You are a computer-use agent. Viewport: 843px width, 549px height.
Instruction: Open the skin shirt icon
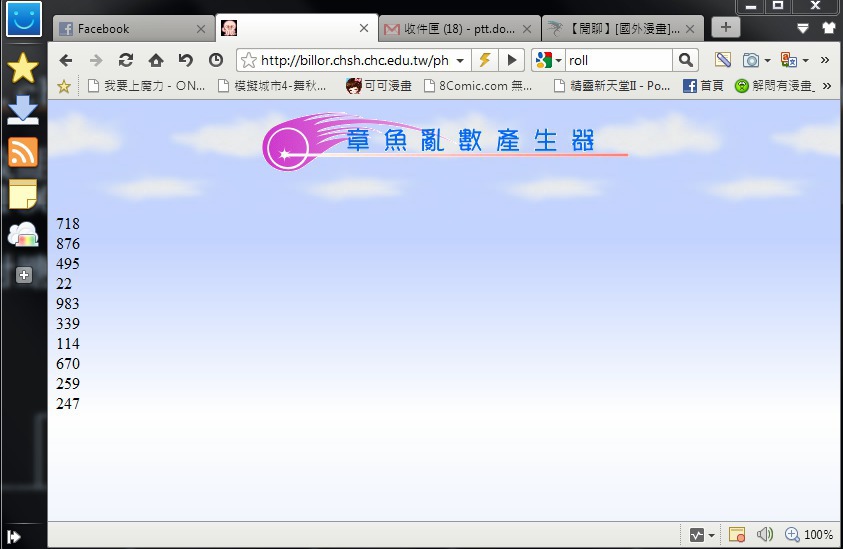(x=830, y=28)
